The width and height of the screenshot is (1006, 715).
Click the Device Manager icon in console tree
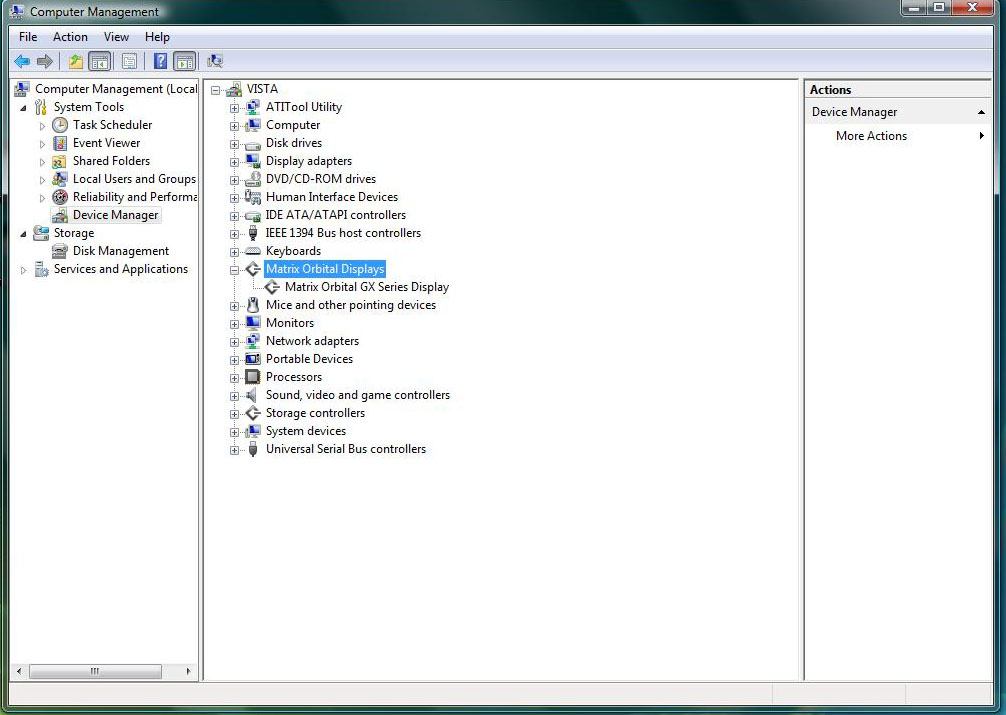pos(60,215)
